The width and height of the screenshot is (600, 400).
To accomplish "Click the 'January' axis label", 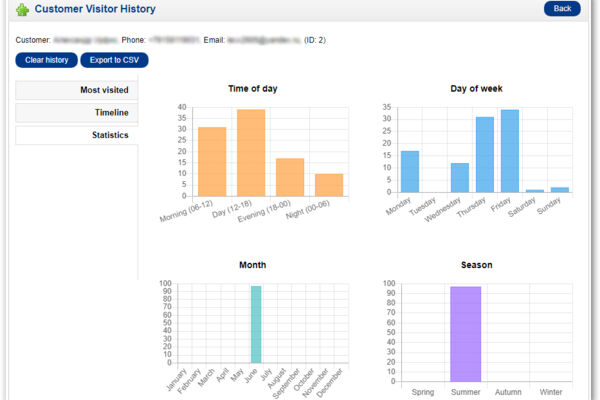I will 176,379.
